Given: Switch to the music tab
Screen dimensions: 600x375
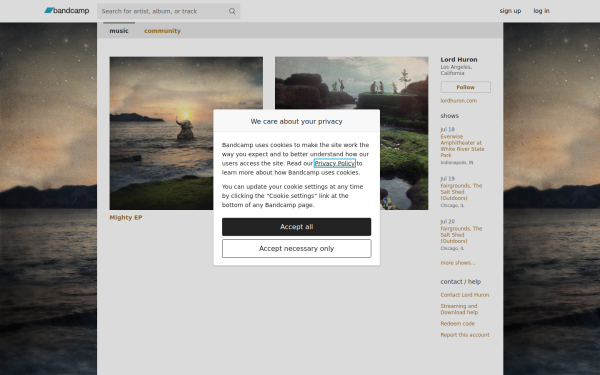Looking at the screenshot, I should (119, 31).
